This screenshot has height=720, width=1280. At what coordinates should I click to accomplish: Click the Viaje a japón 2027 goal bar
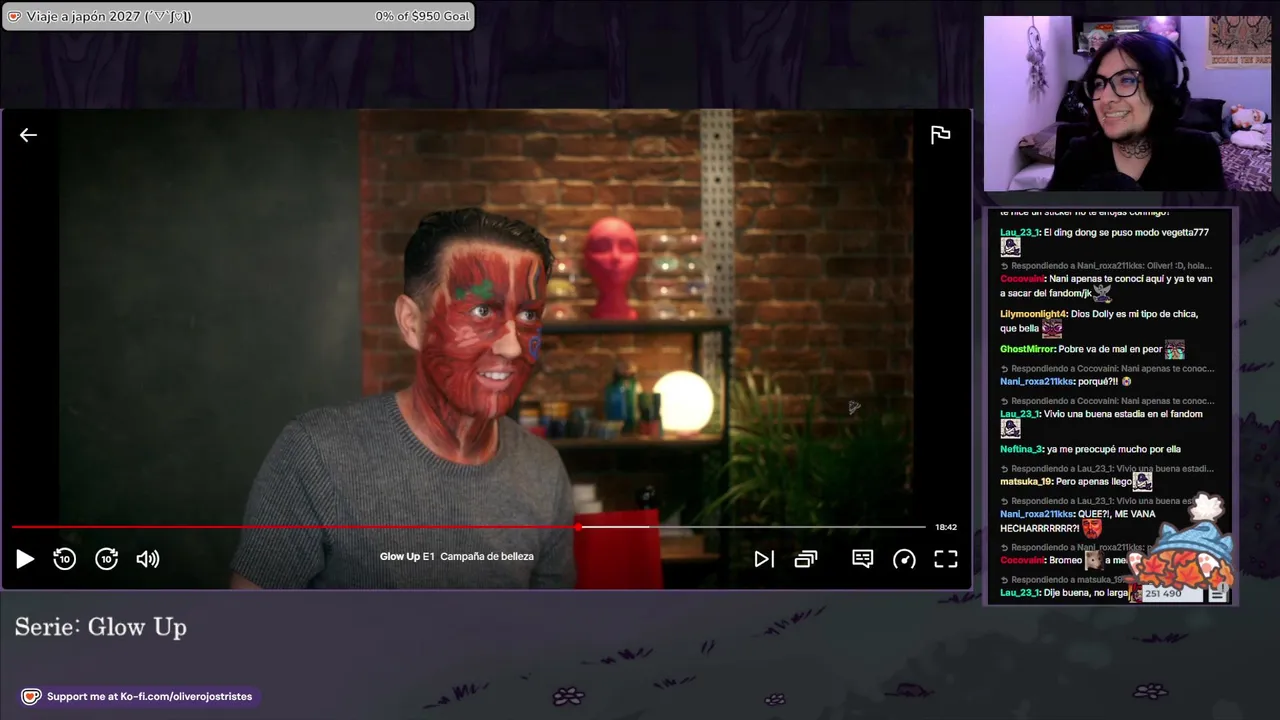[238, 16]
